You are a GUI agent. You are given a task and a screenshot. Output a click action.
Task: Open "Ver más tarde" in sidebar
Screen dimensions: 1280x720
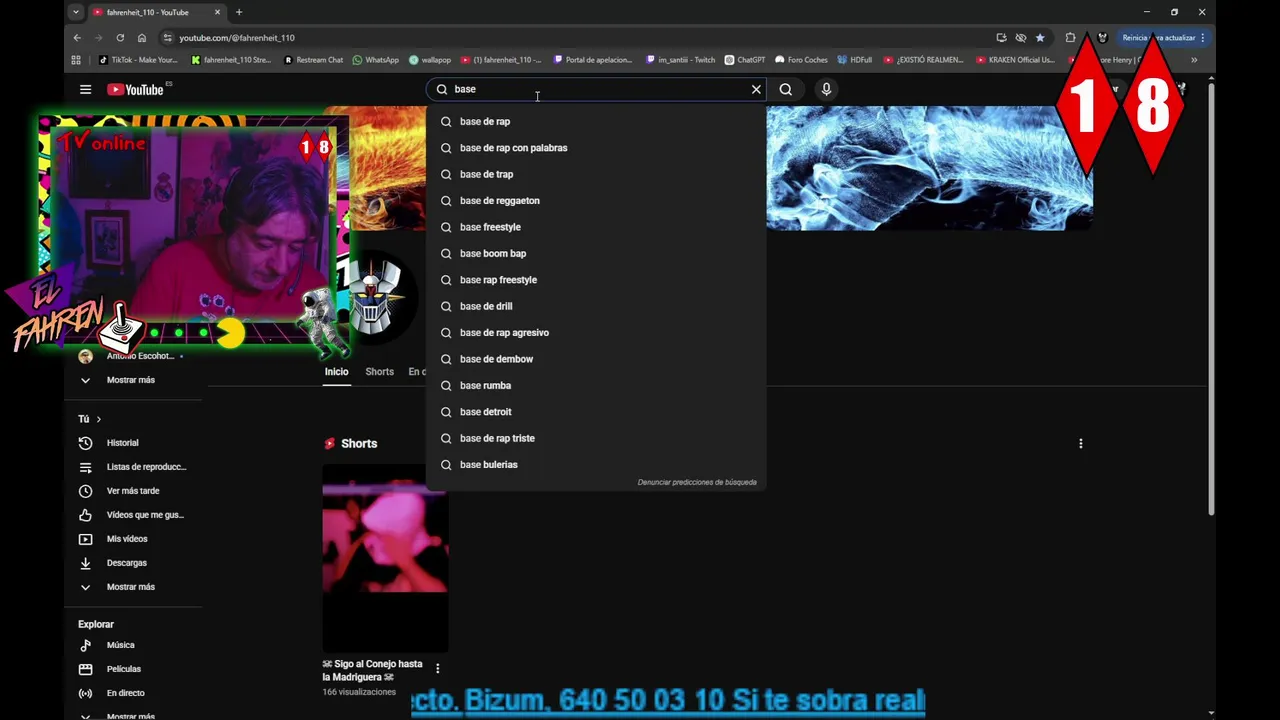coord(133,491)
